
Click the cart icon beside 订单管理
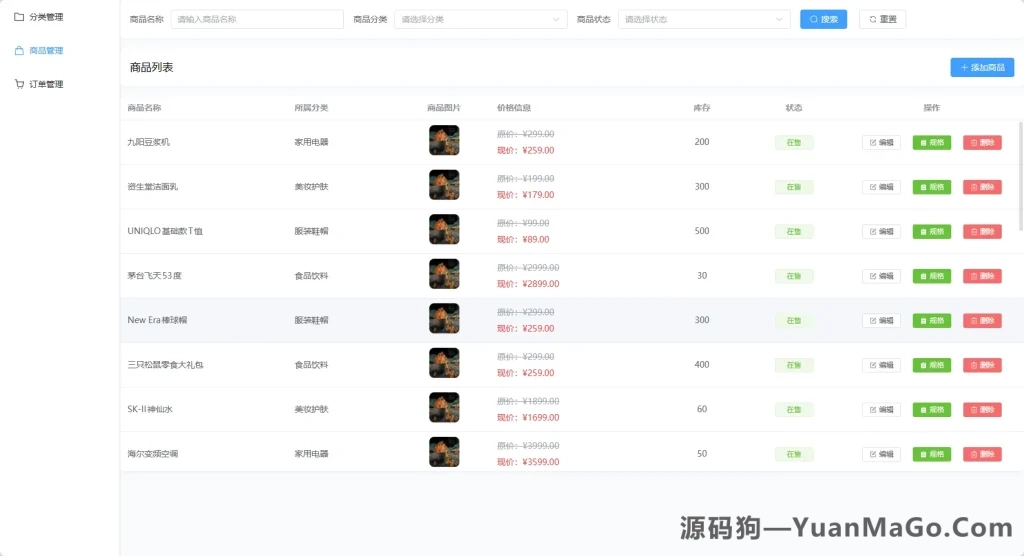click(x=19, y=84)
